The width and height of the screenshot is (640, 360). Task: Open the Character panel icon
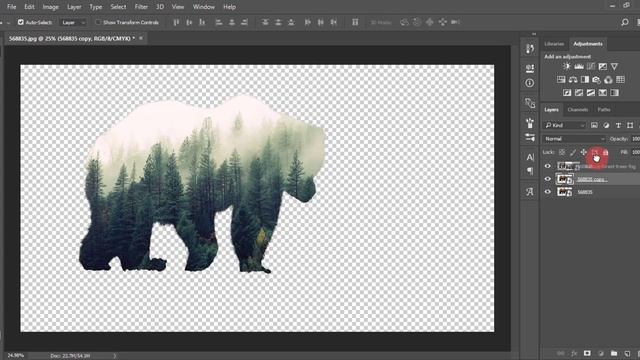530,157
